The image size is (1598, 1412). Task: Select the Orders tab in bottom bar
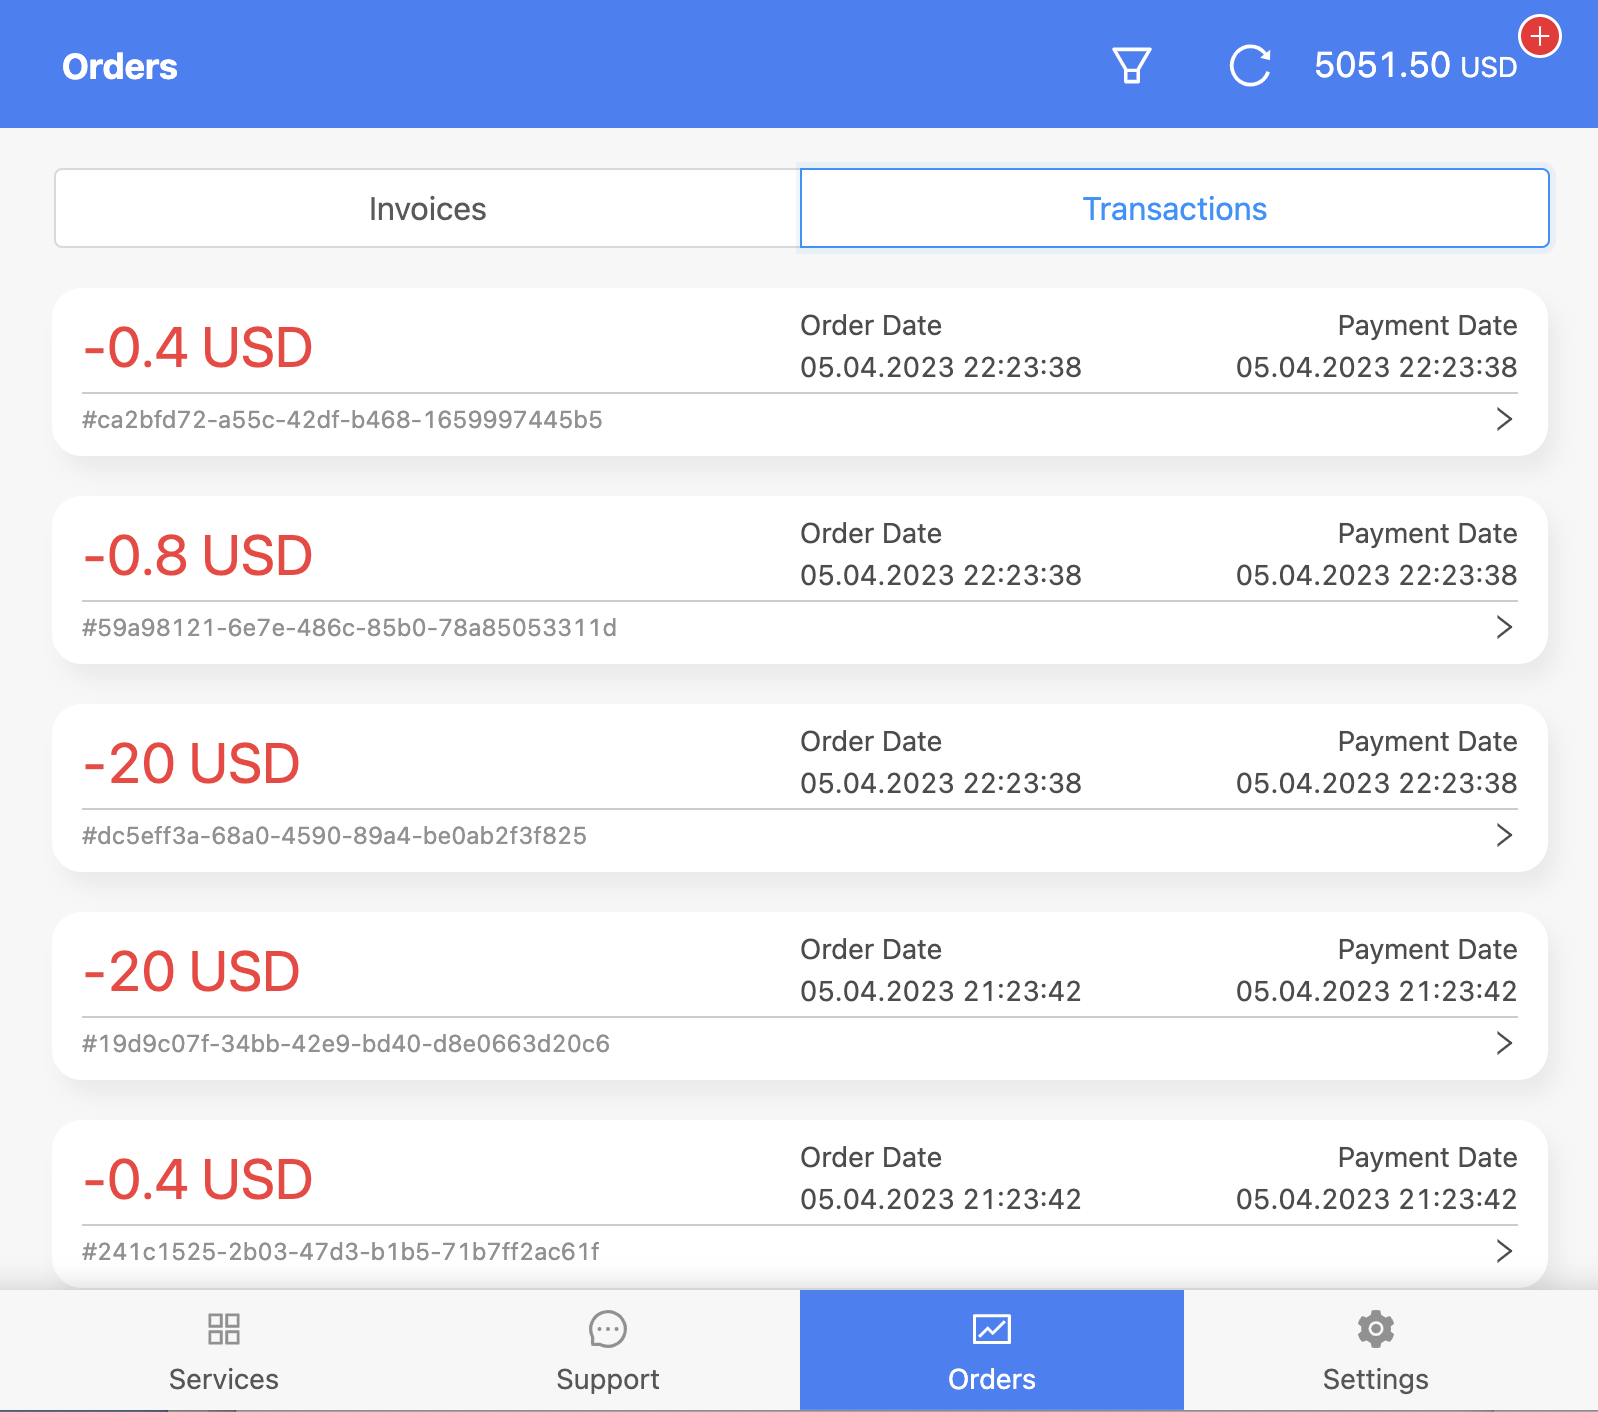pos(992,1350)
